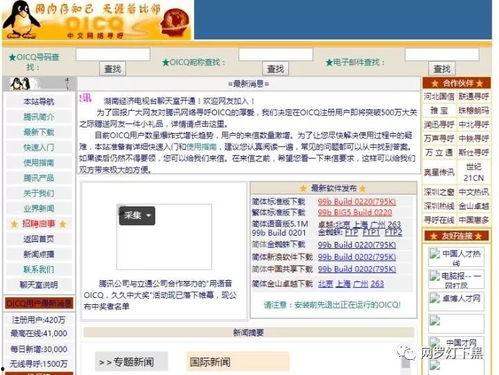Open partner link 斯仕寻呼
499x375 pixels.
coord(474,153)
